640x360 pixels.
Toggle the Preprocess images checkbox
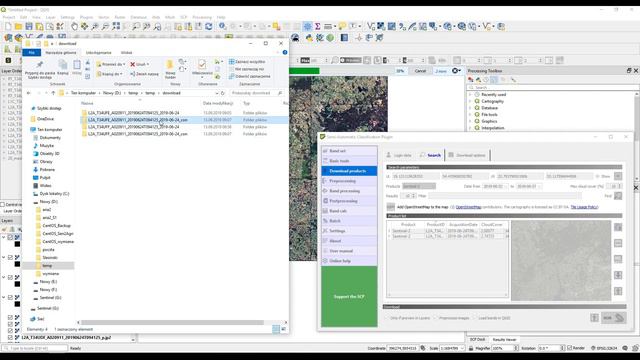tap(436, 318)
